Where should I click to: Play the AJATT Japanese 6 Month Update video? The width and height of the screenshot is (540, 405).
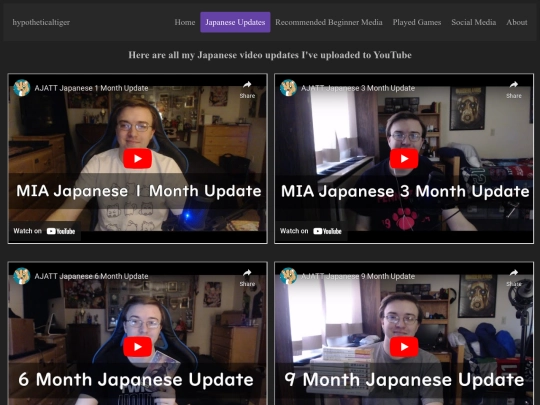[x=137, y=347]
